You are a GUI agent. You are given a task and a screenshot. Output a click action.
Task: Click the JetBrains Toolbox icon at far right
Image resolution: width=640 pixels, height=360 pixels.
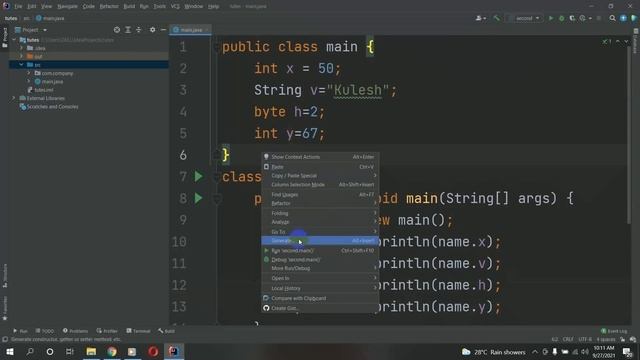pyautogui.click(x=633, y=18)
